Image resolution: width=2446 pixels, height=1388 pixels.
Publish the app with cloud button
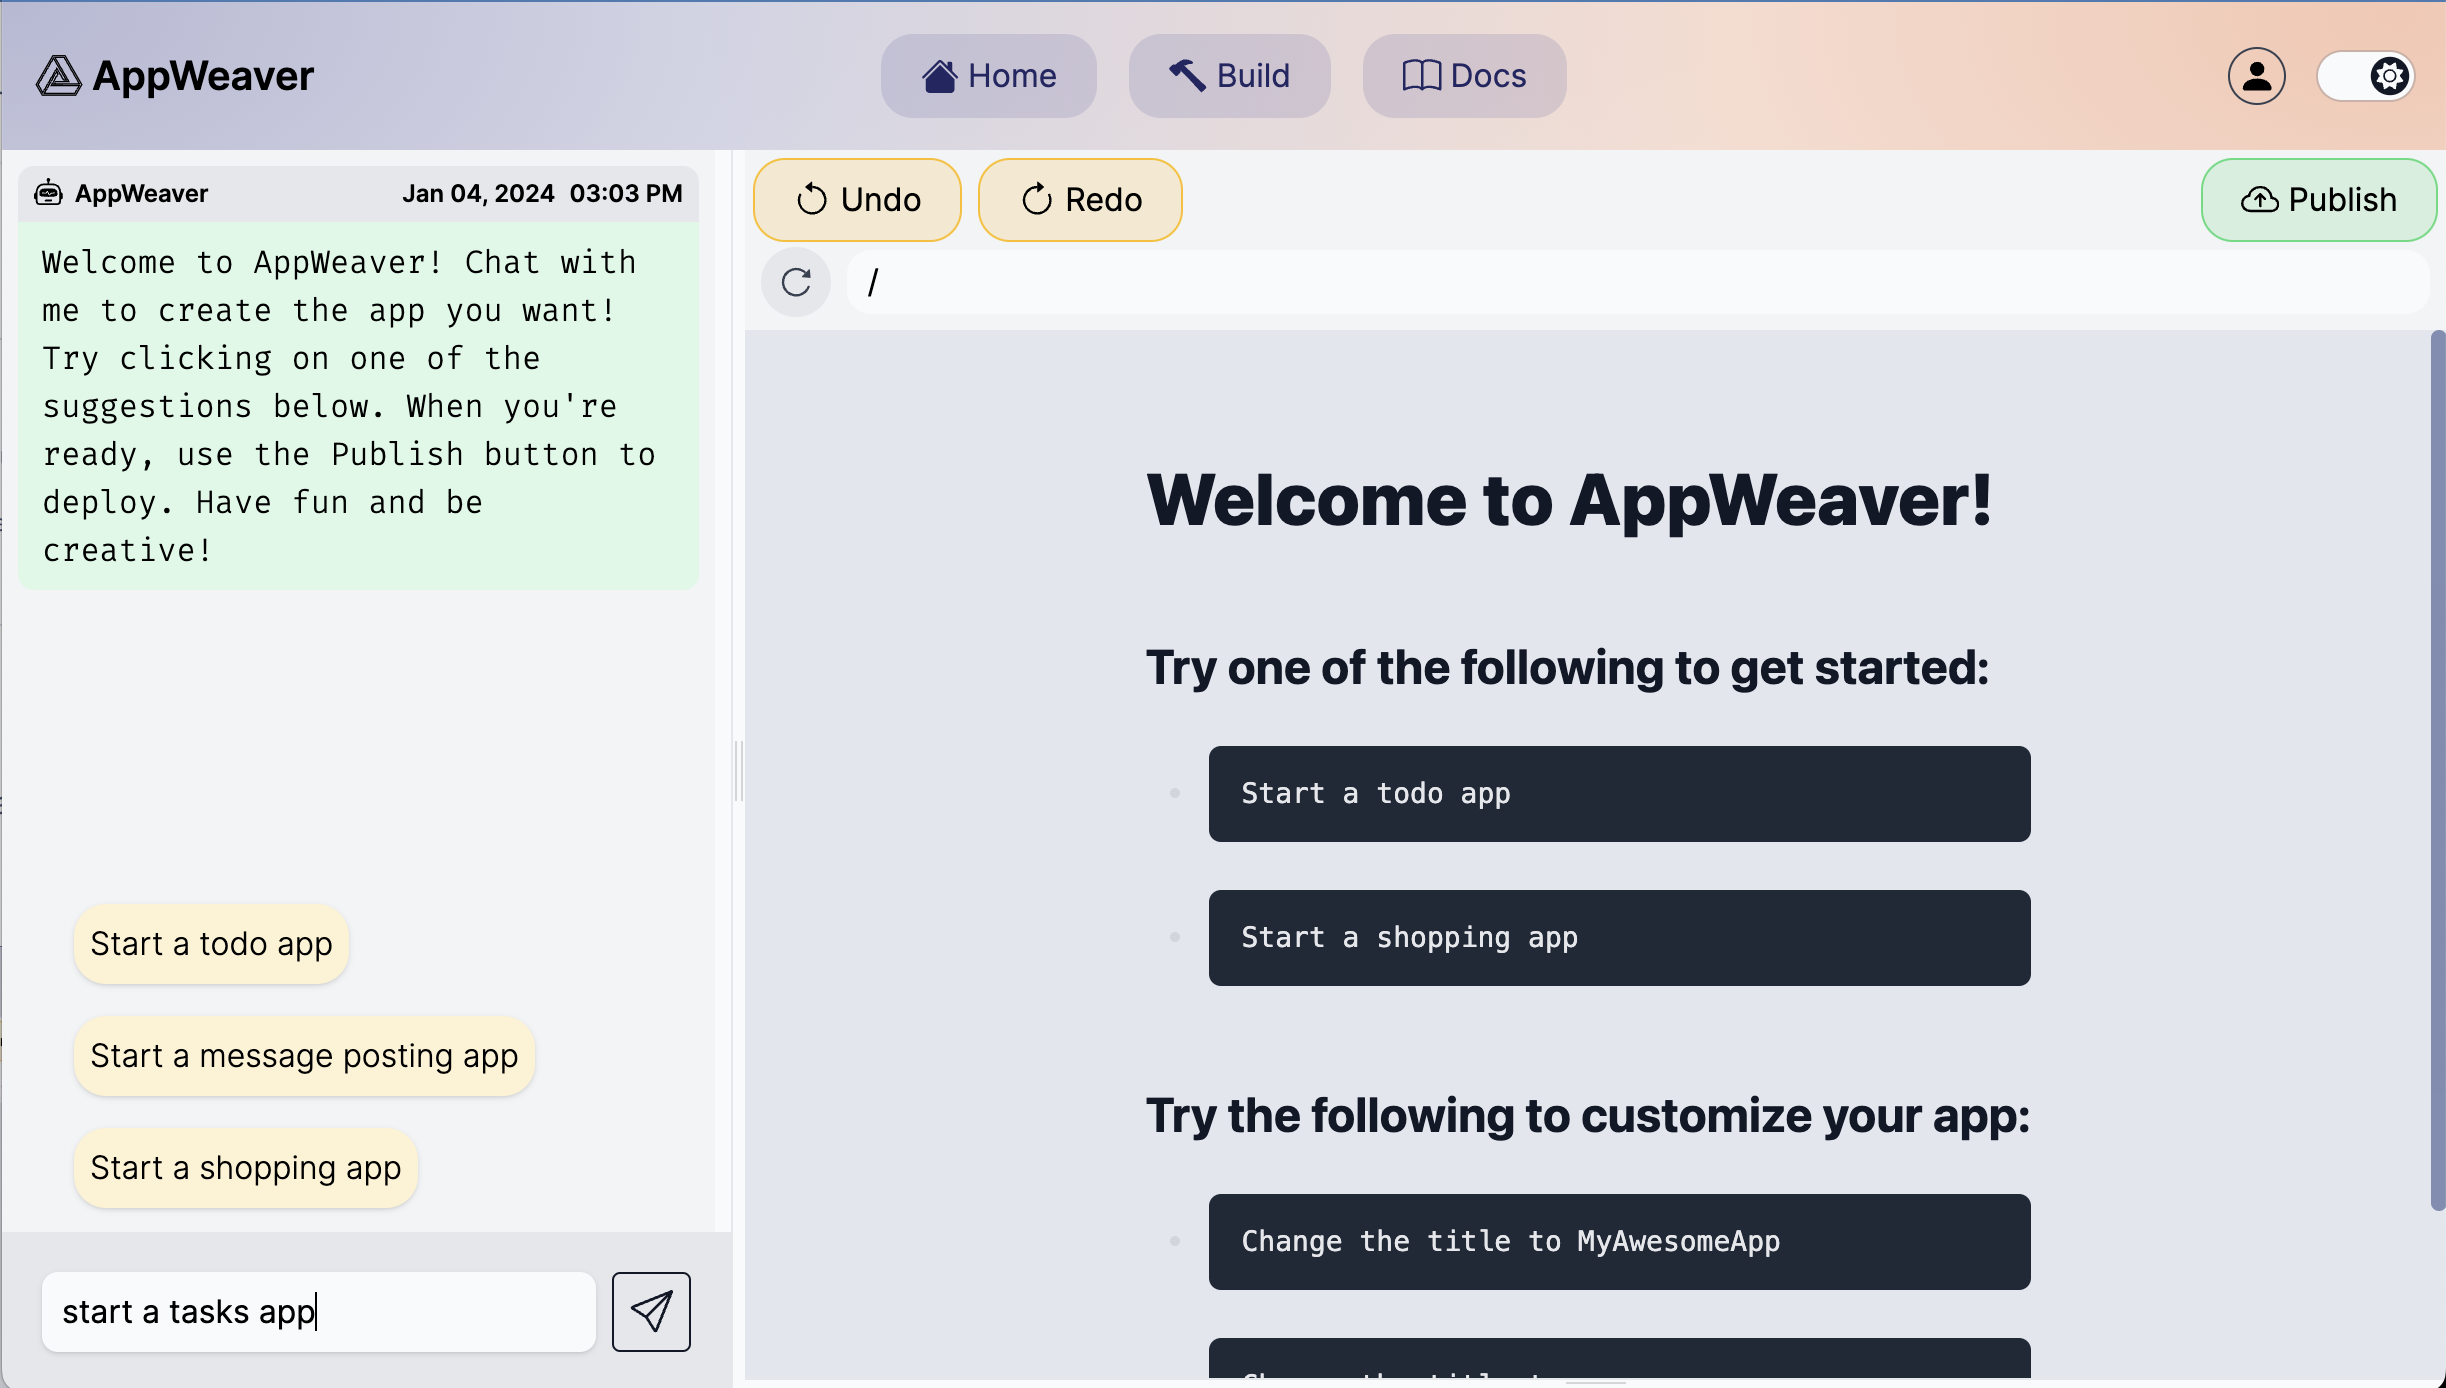click(x=2318, y=200)
